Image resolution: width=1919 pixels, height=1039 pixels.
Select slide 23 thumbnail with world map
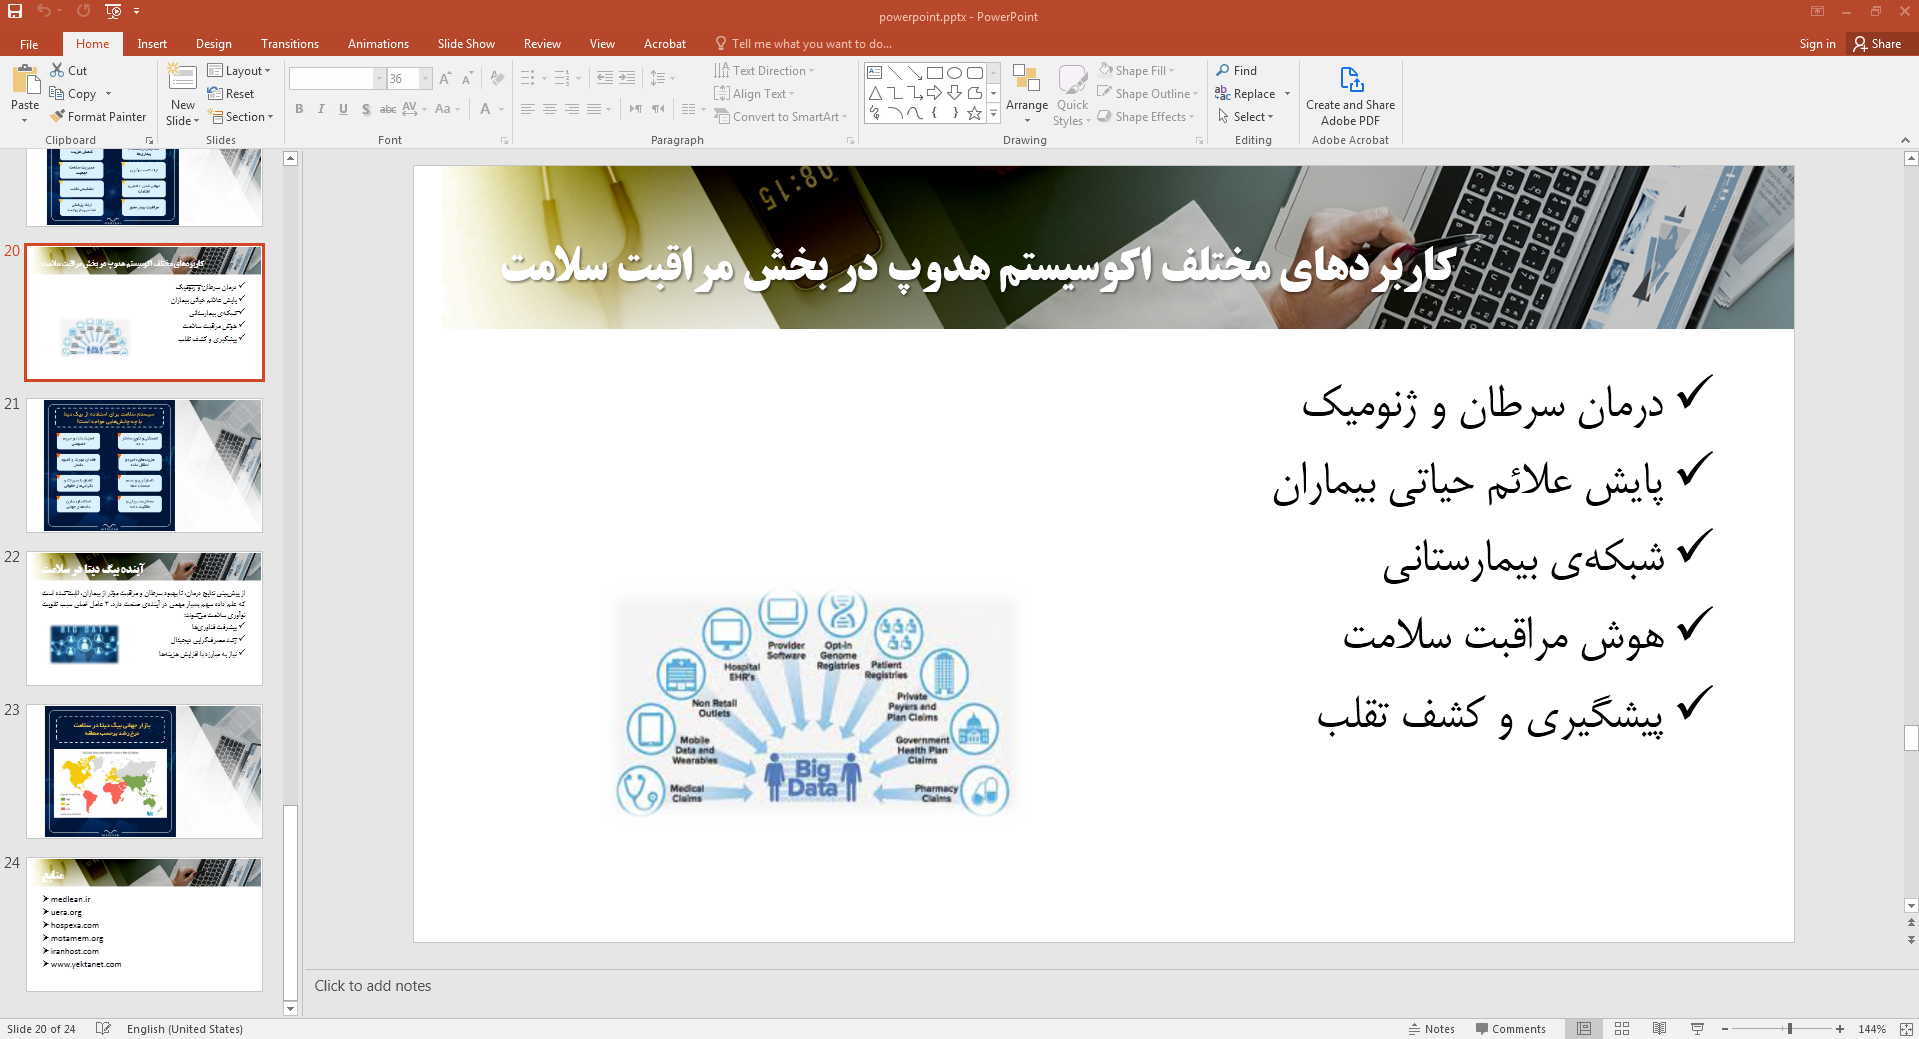(x=144, y=771)
